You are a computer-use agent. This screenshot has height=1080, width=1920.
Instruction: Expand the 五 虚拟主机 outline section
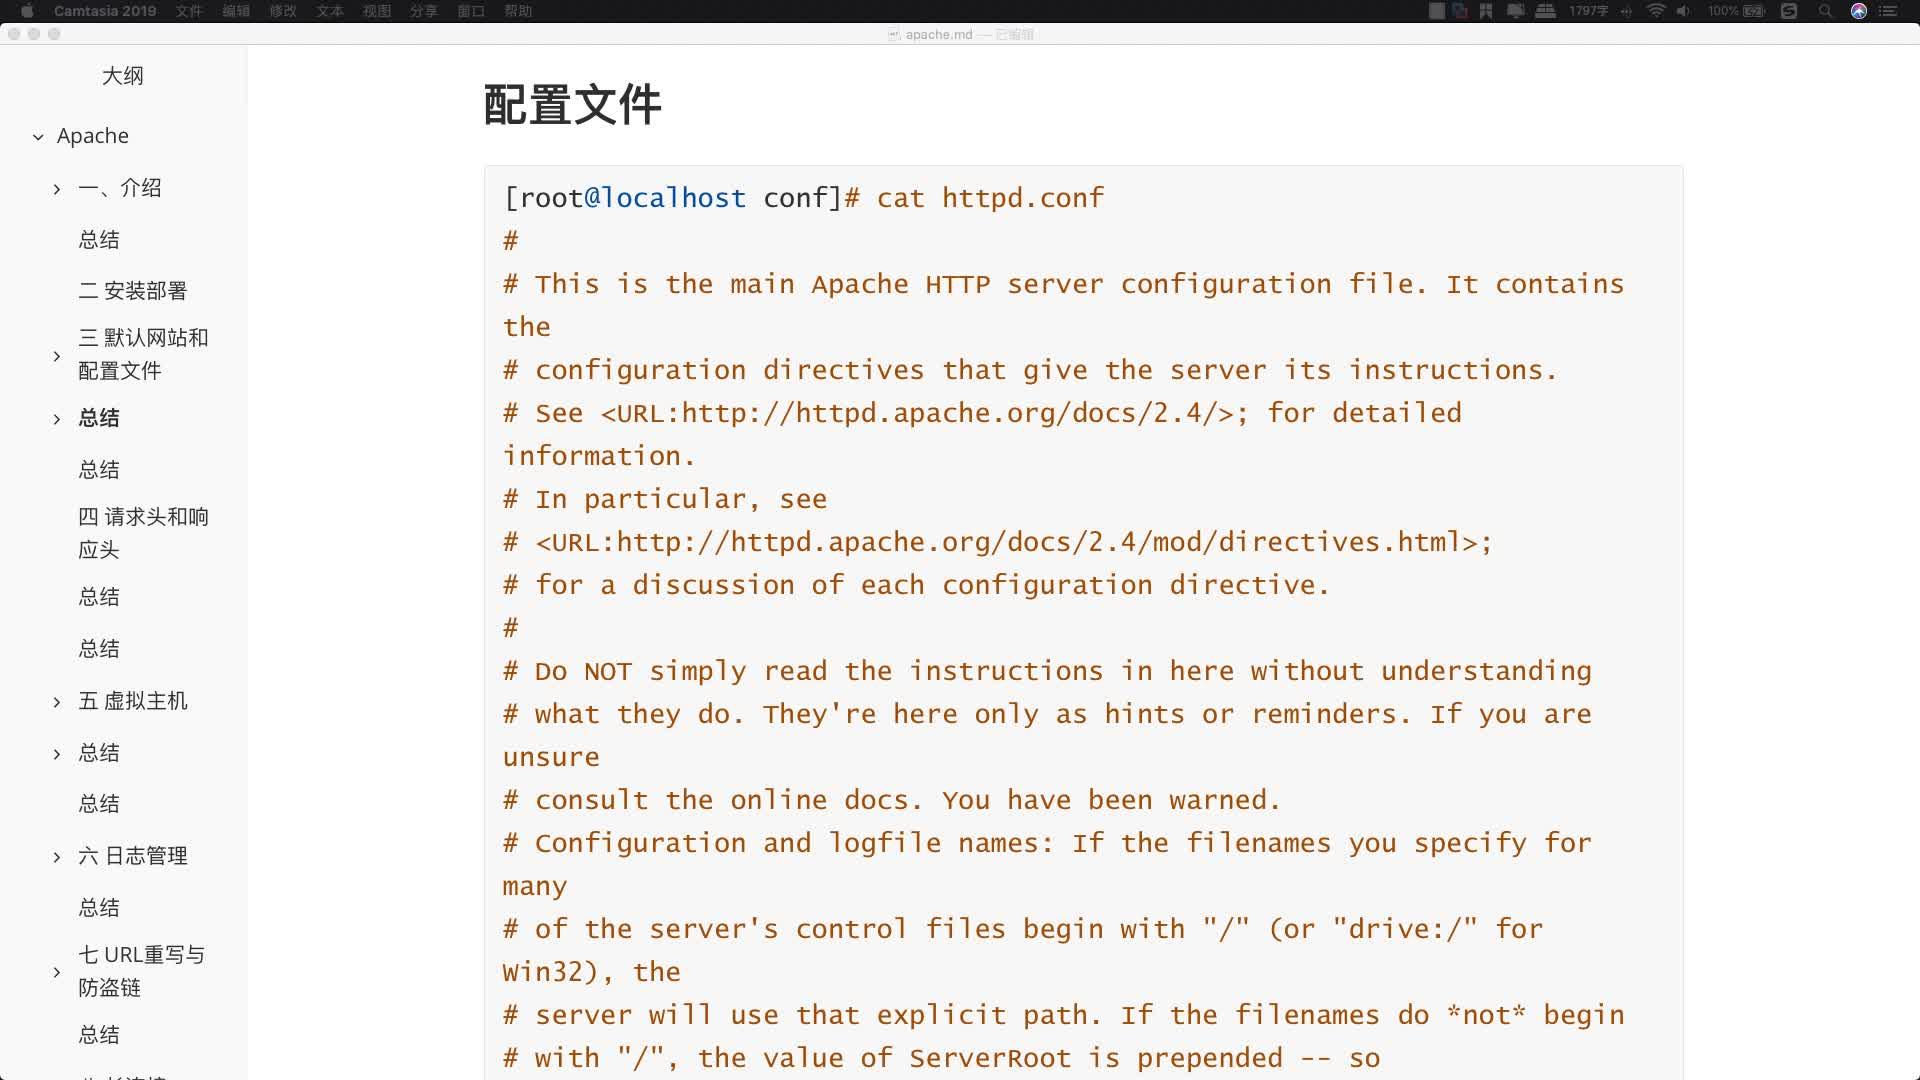(57, 702)
